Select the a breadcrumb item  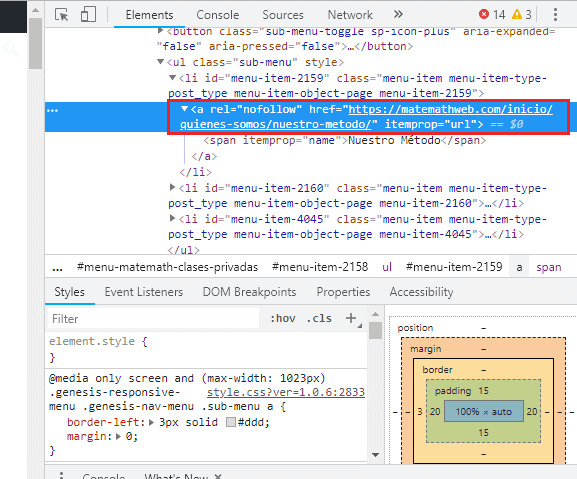[x=519, y=267]
